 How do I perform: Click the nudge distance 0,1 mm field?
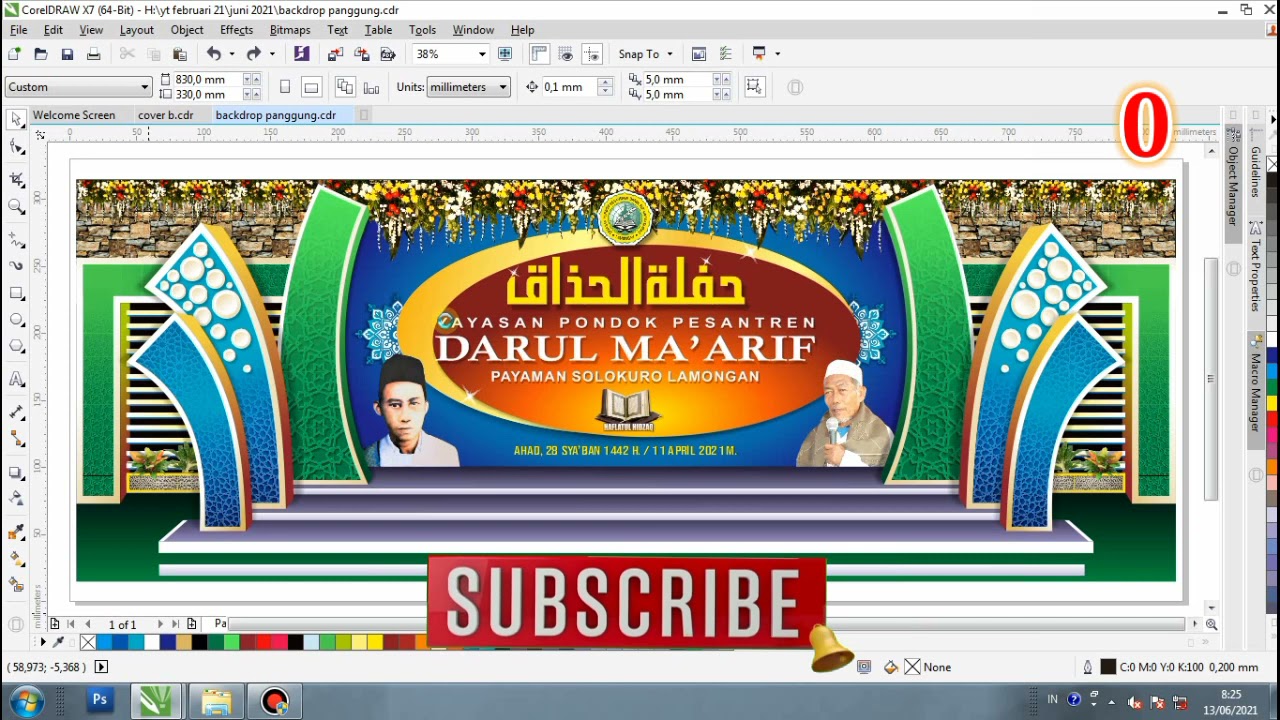click(x=568, y=87)
